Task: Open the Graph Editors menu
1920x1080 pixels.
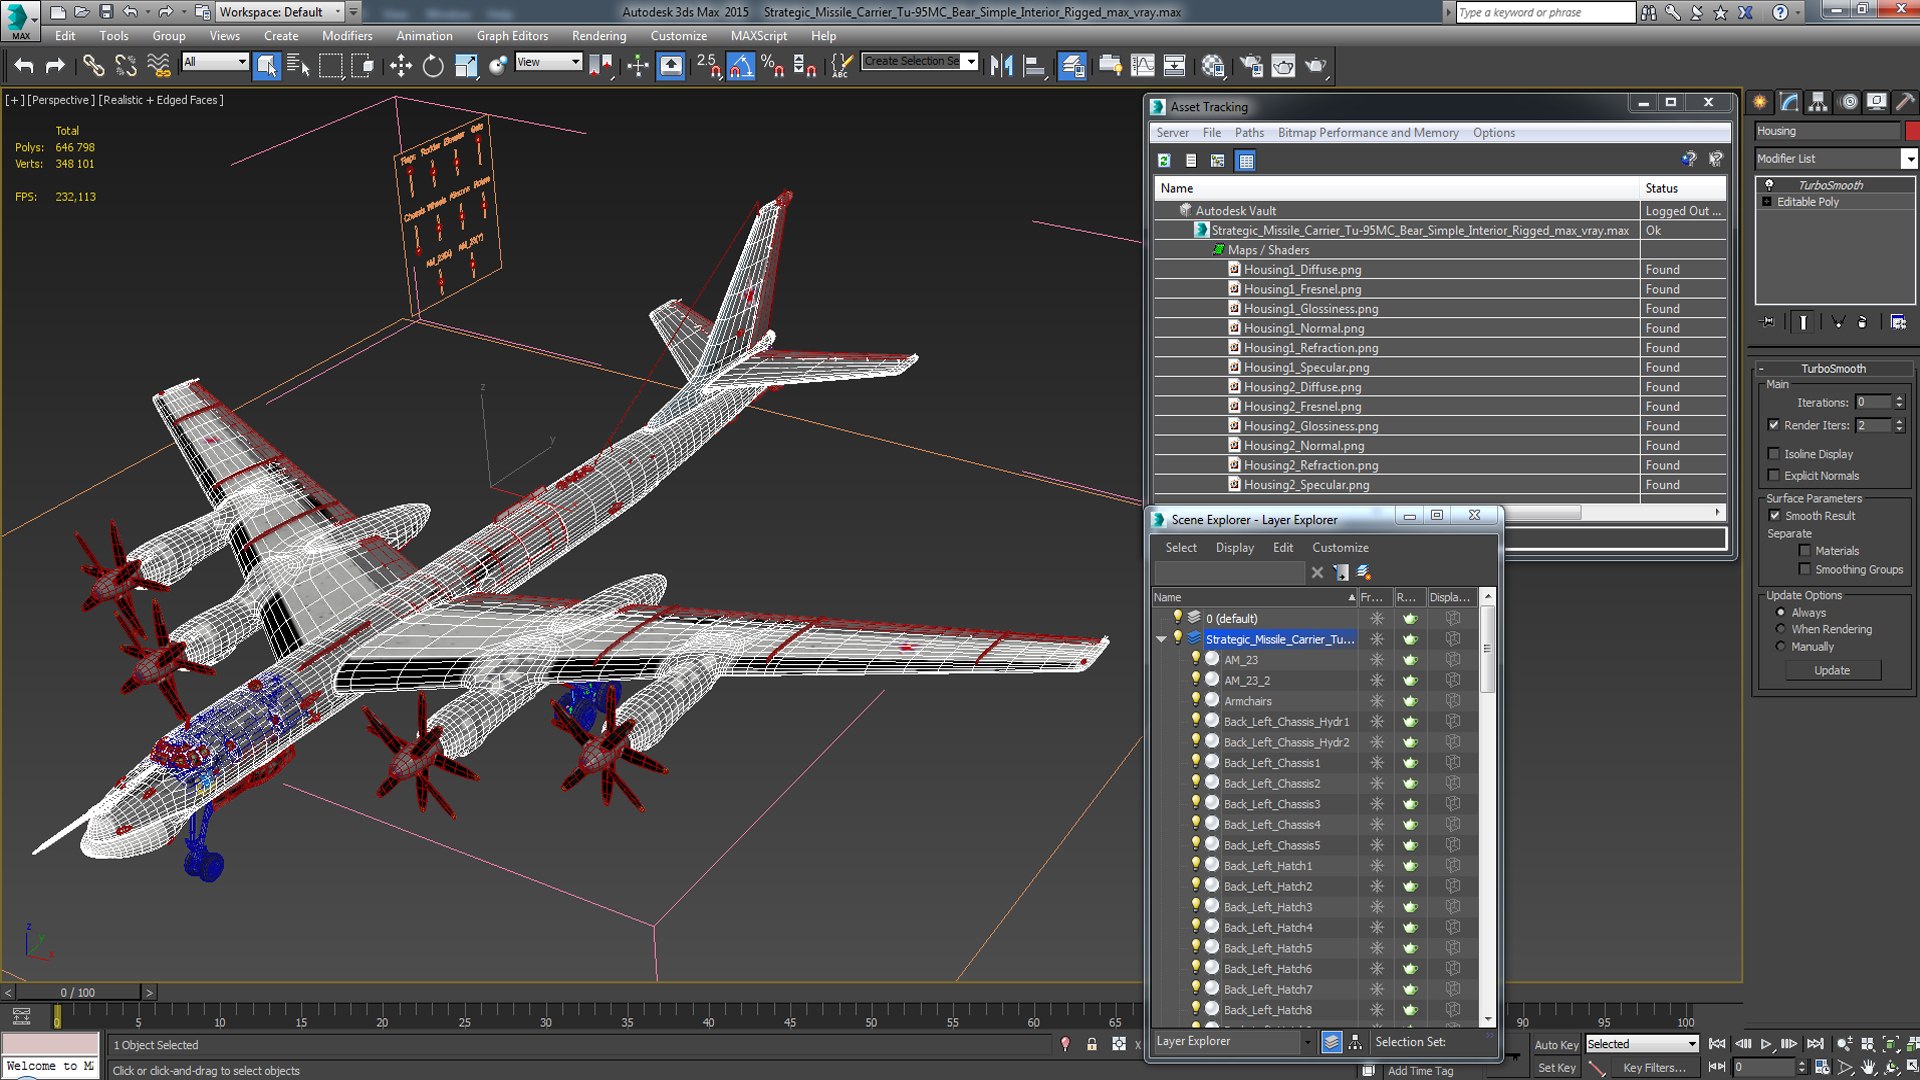Action: point(512,36)
